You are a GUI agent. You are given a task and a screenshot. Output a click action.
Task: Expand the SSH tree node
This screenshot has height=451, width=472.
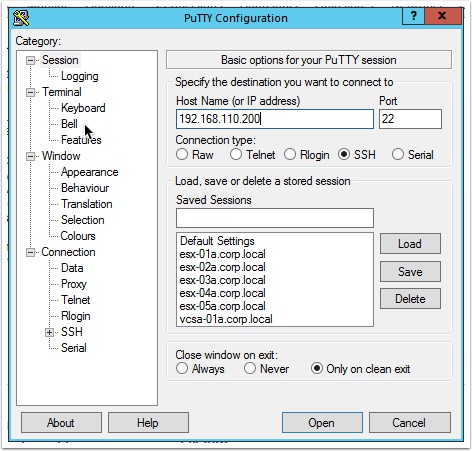point(49,332)
